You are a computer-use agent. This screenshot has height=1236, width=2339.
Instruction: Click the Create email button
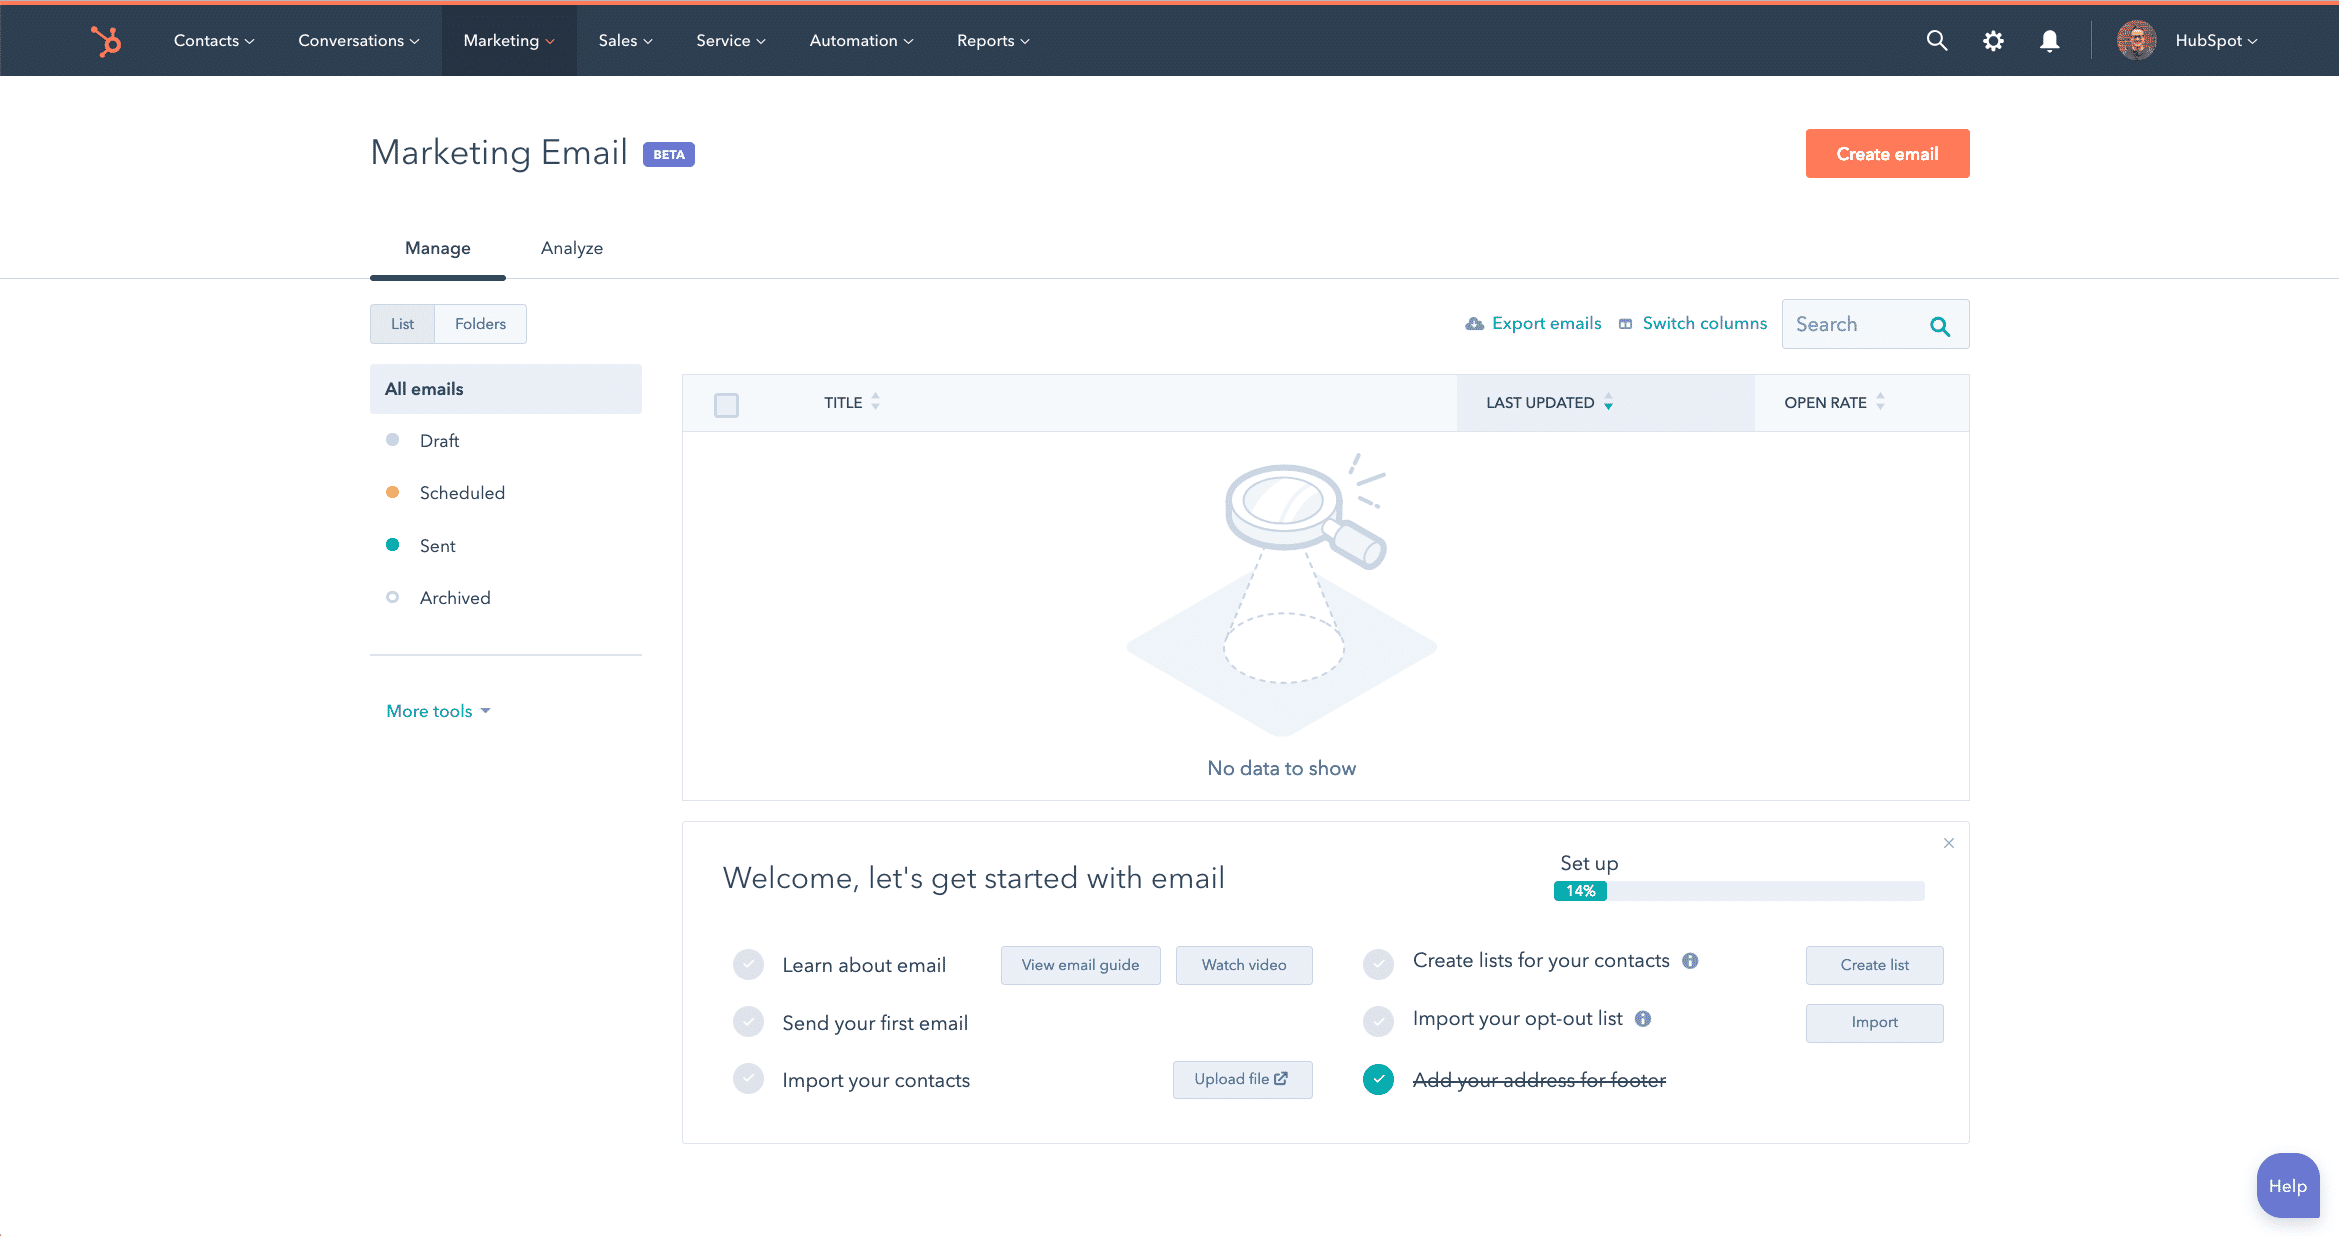[1887, 153]
